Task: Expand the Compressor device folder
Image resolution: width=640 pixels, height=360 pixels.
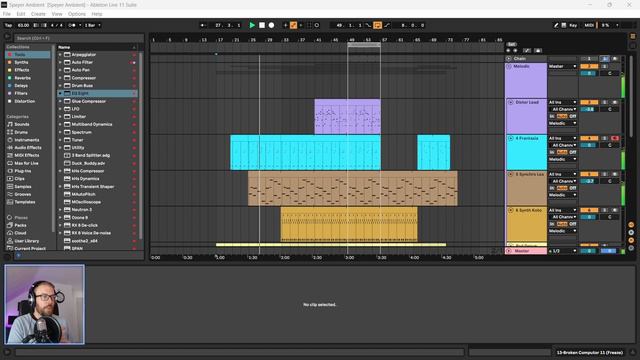Action: coord(60,78)
